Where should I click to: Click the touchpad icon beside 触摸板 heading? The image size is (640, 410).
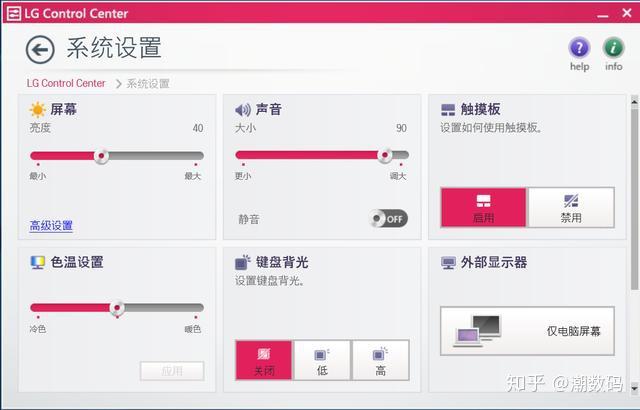tap(448, 110)
